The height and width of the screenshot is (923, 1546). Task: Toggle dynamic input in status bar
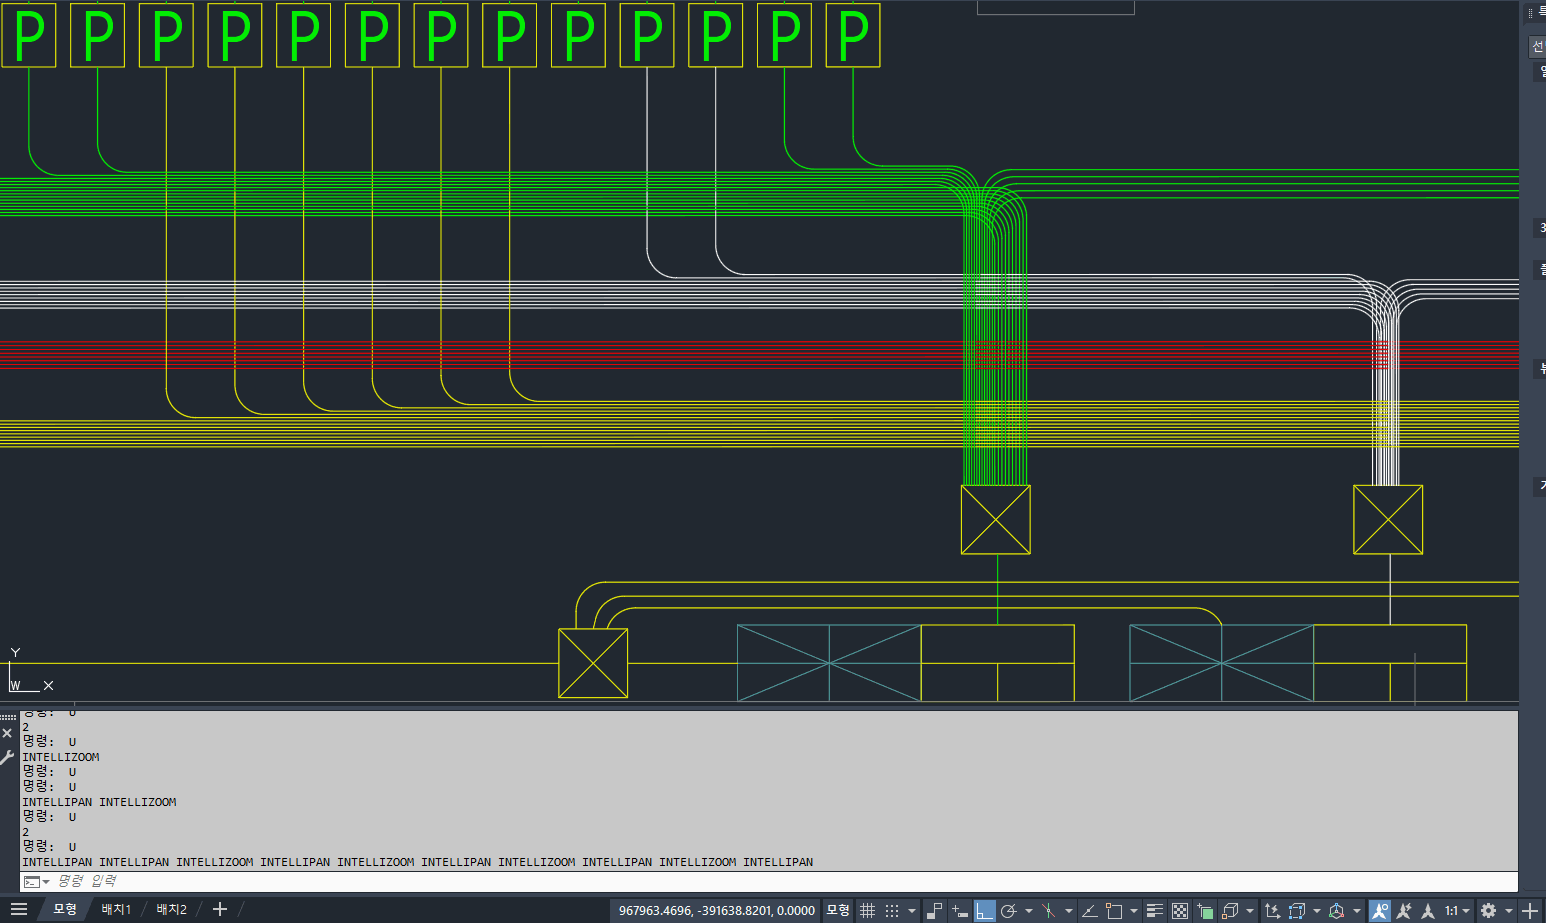point(960,910)
